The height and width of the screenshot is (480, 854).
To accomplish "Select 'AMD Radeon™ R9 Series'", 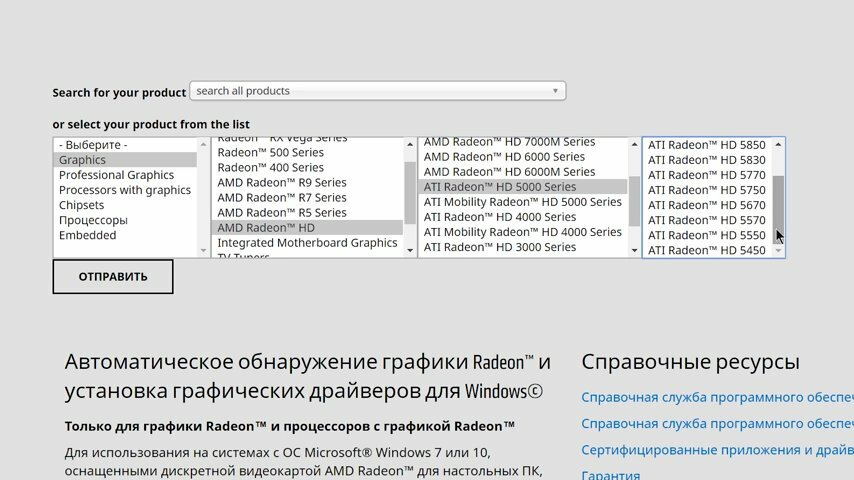I will [307, 183].
